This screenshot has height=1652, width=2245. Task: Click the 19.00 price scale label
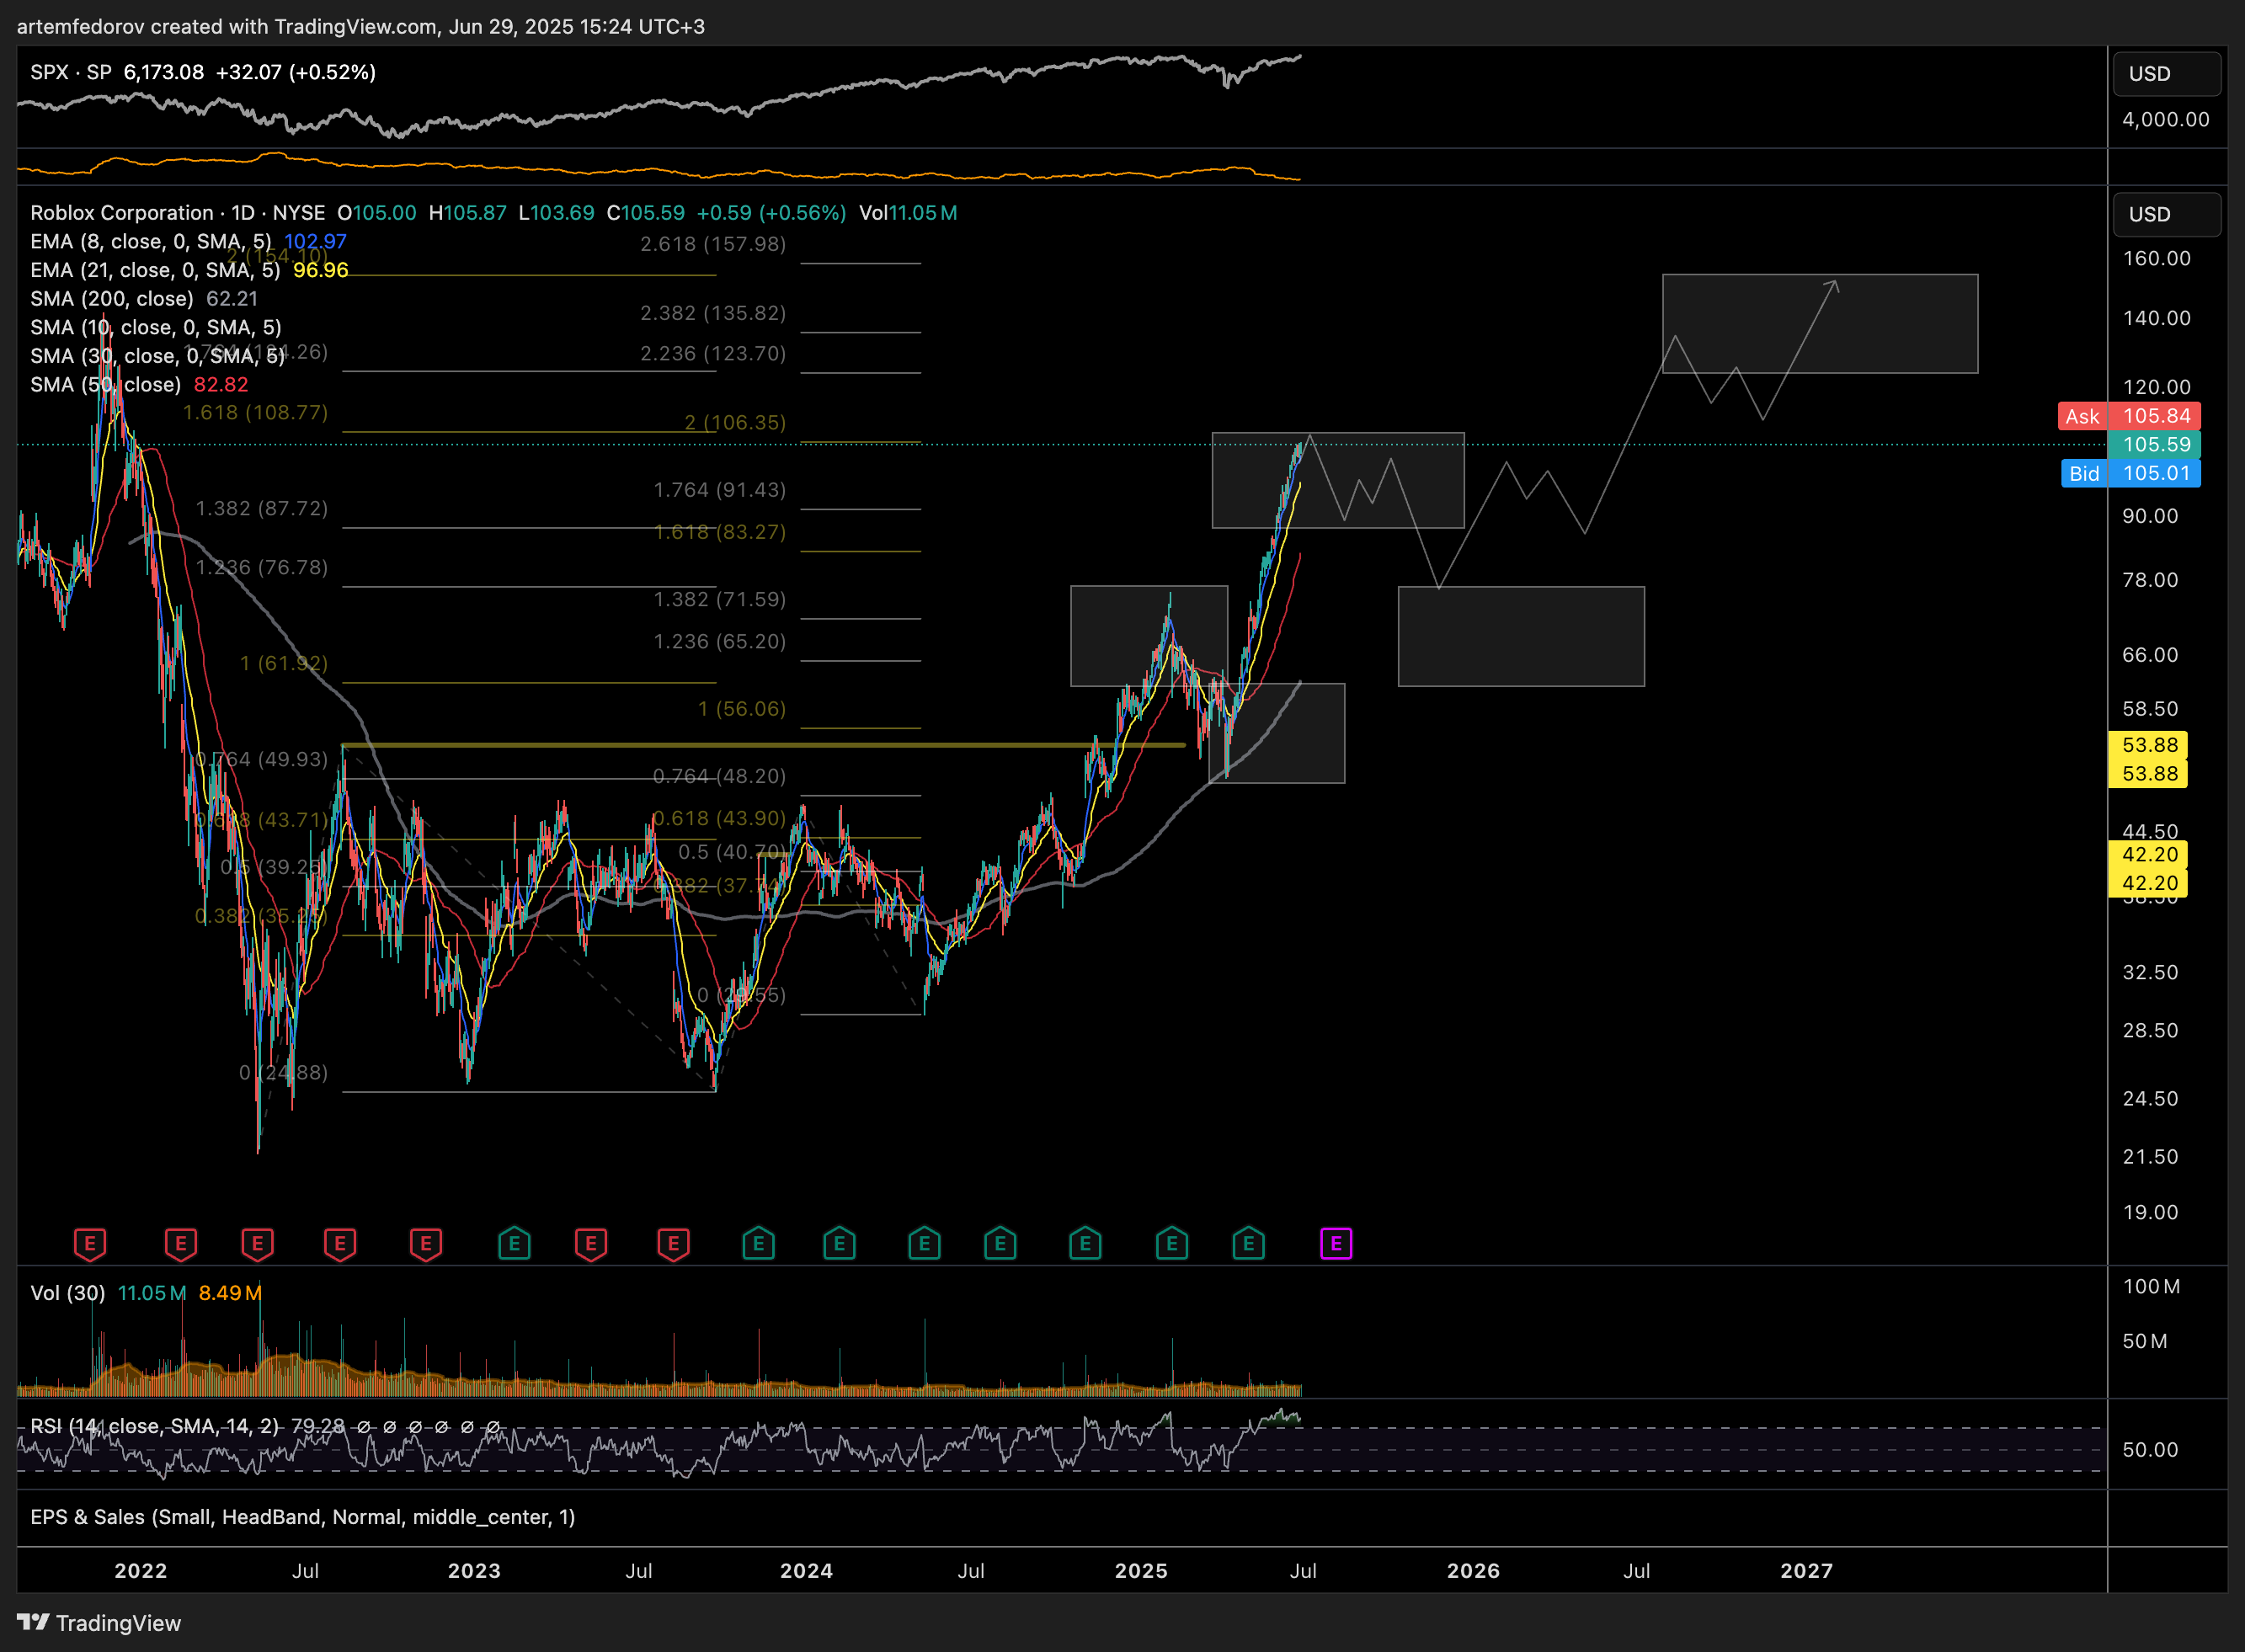coord(2151,1212)
